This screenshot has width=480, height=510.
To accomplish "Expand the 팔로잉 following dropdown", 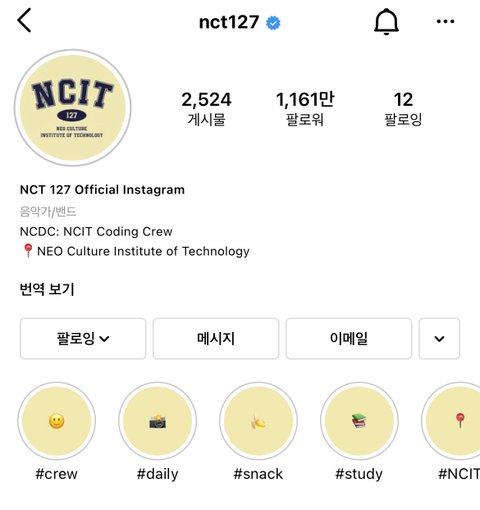I will 83,339.
